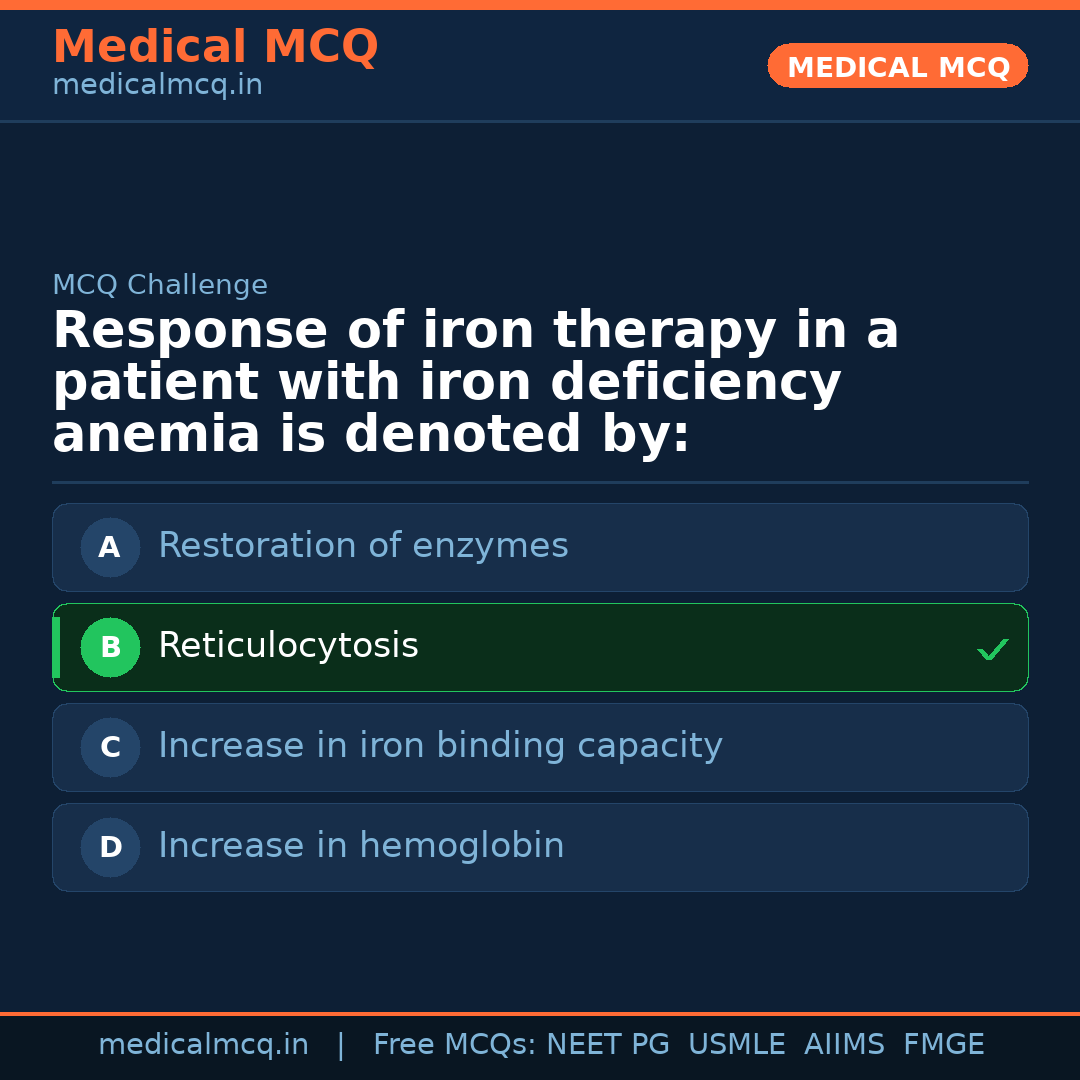Screen dimensions: 1080x1080
Task: Select the green letter B circle
Action: (x=110, y=648)
